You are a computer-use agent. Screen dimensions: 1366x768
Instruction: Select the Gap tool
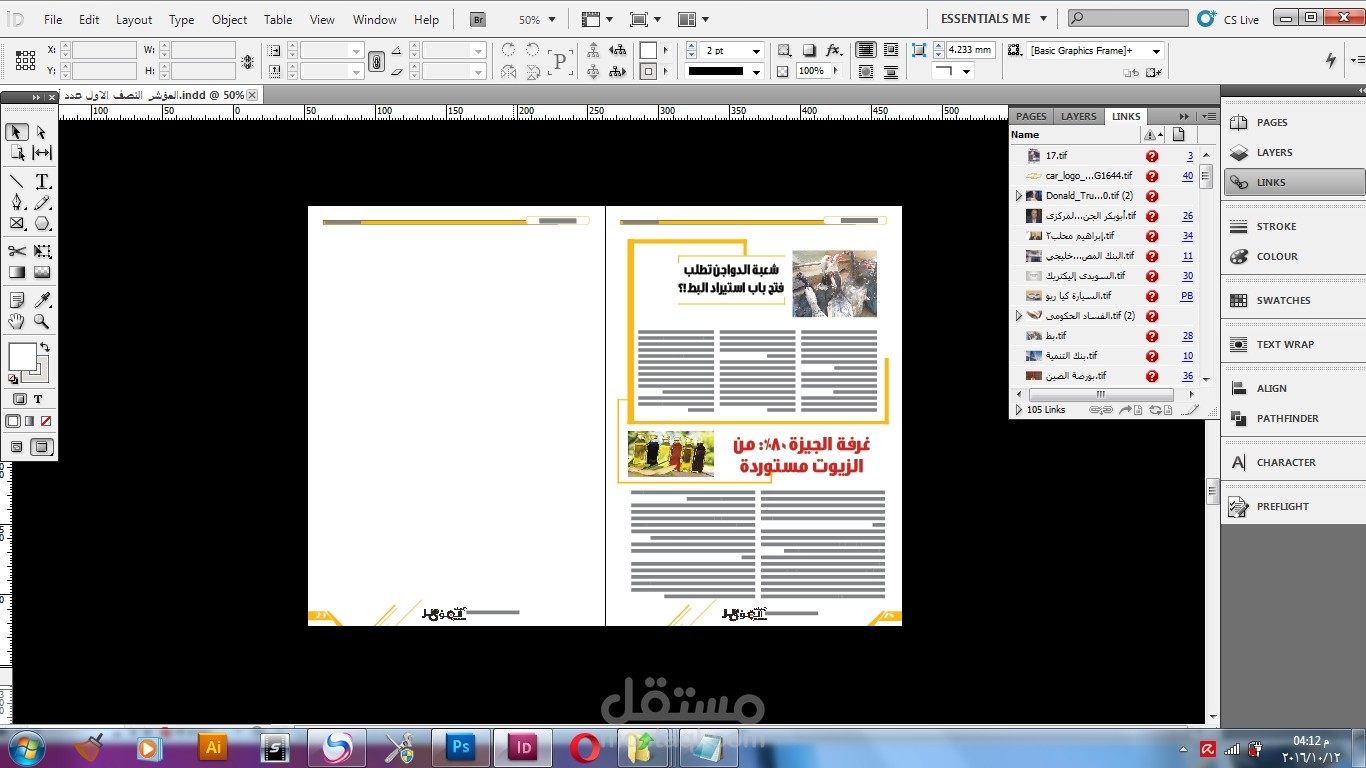pyautogui.click(x=42, y=153)
